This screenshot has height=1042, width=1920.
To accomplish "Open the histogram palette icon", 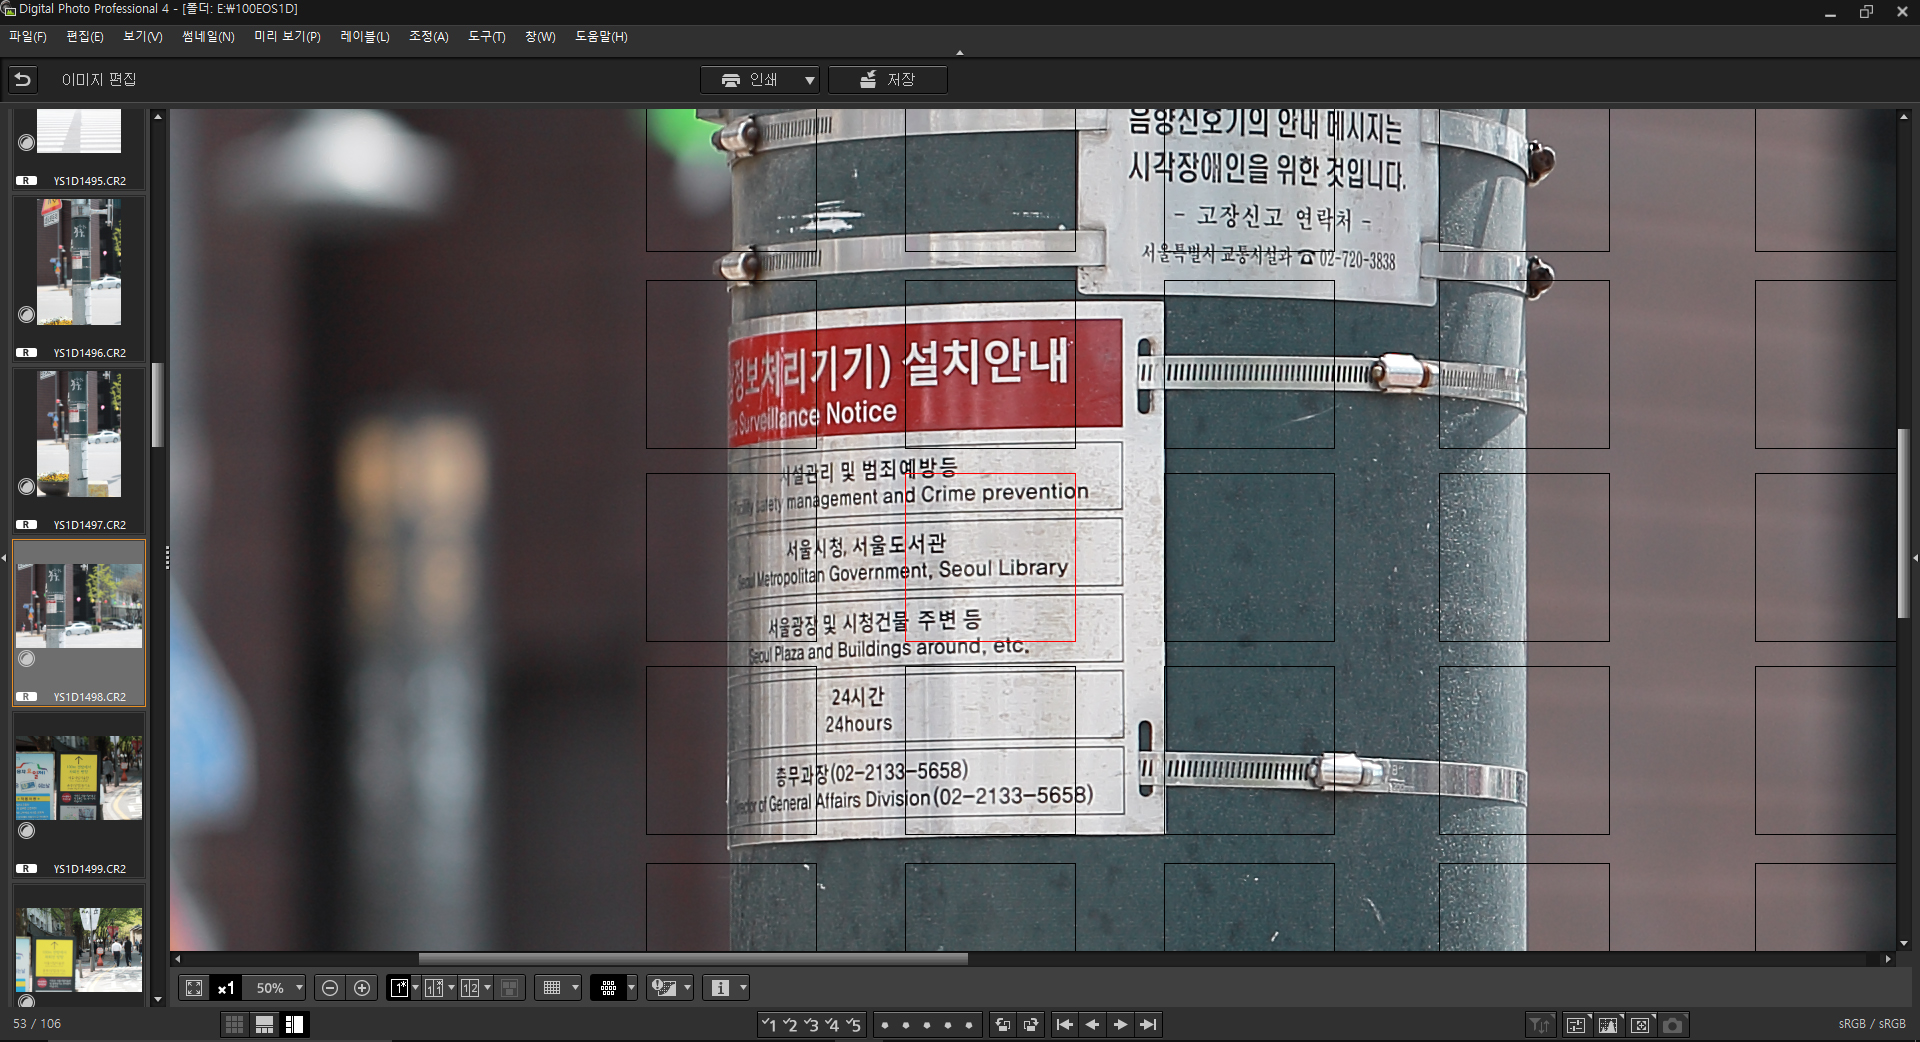I will tap(1608, 1024).
